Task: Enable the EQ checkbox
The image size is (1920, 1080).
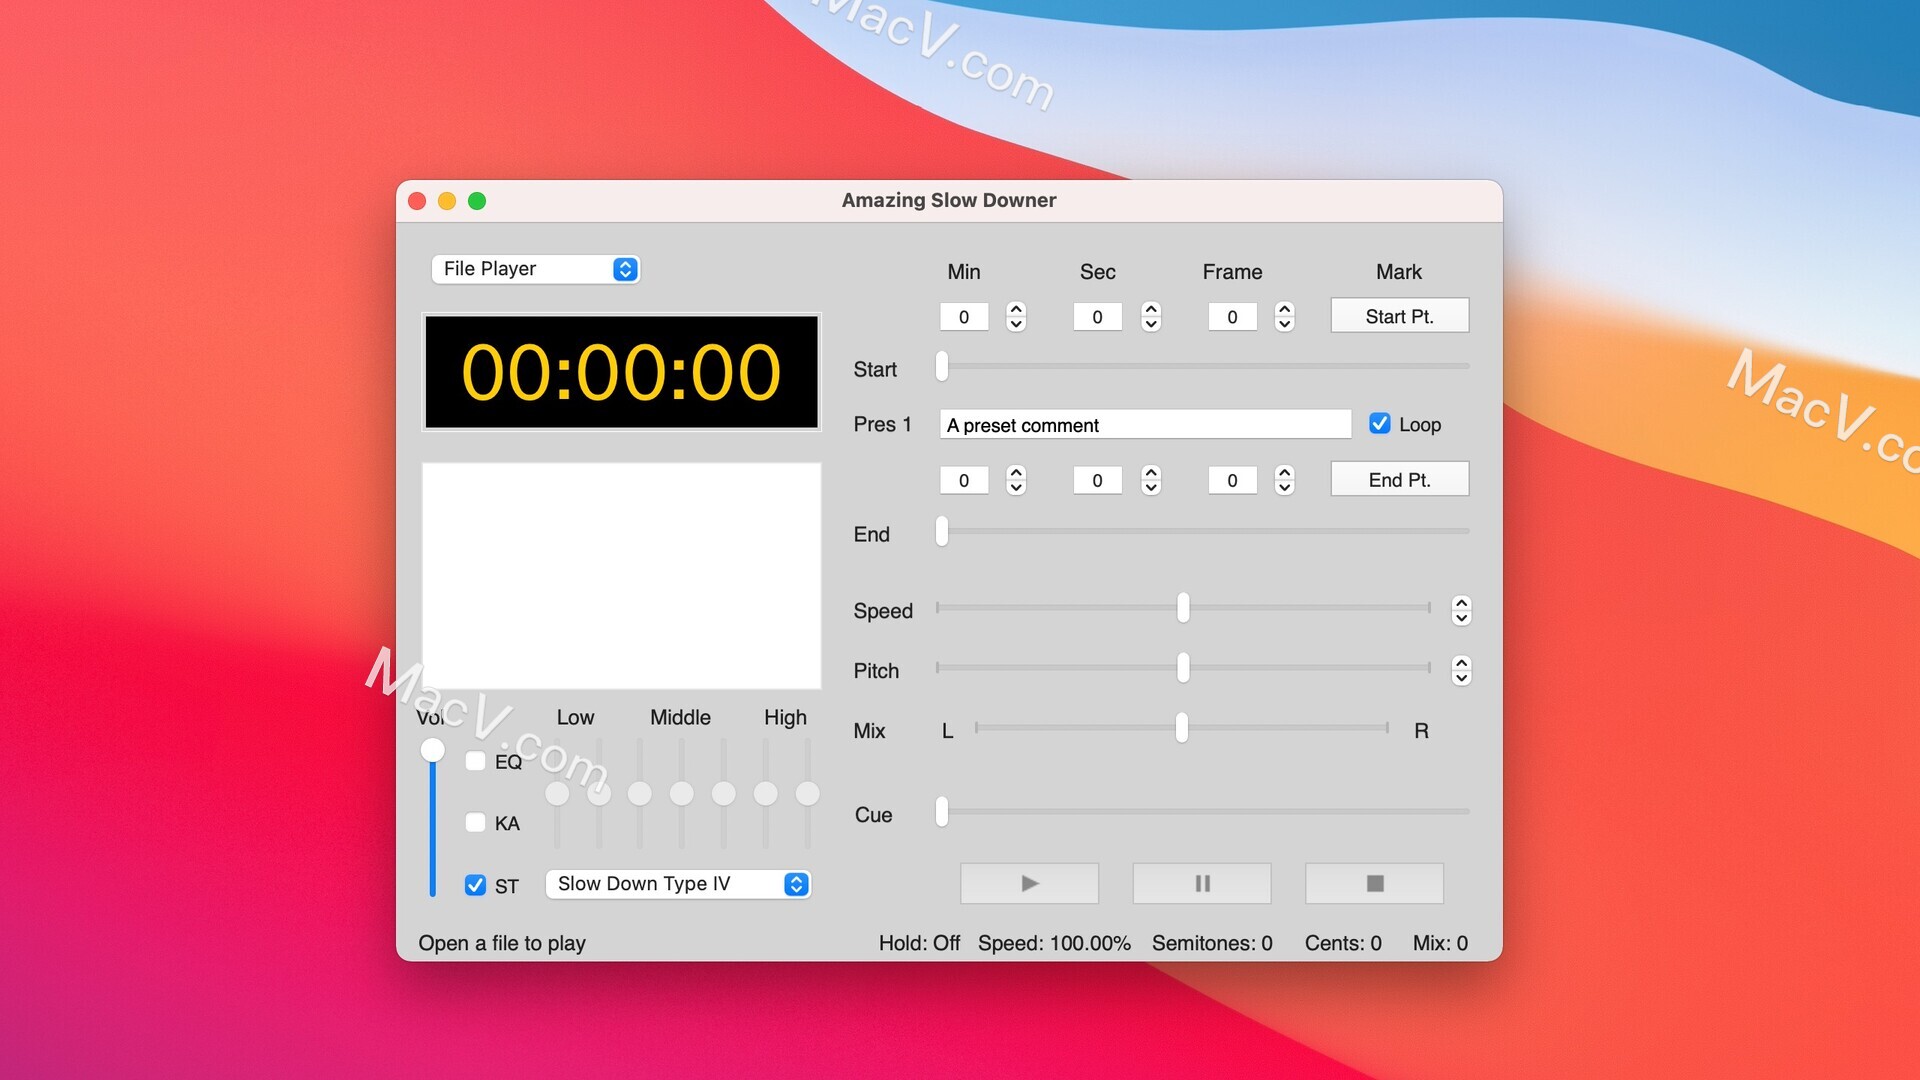Action: (x=476, y=761)
